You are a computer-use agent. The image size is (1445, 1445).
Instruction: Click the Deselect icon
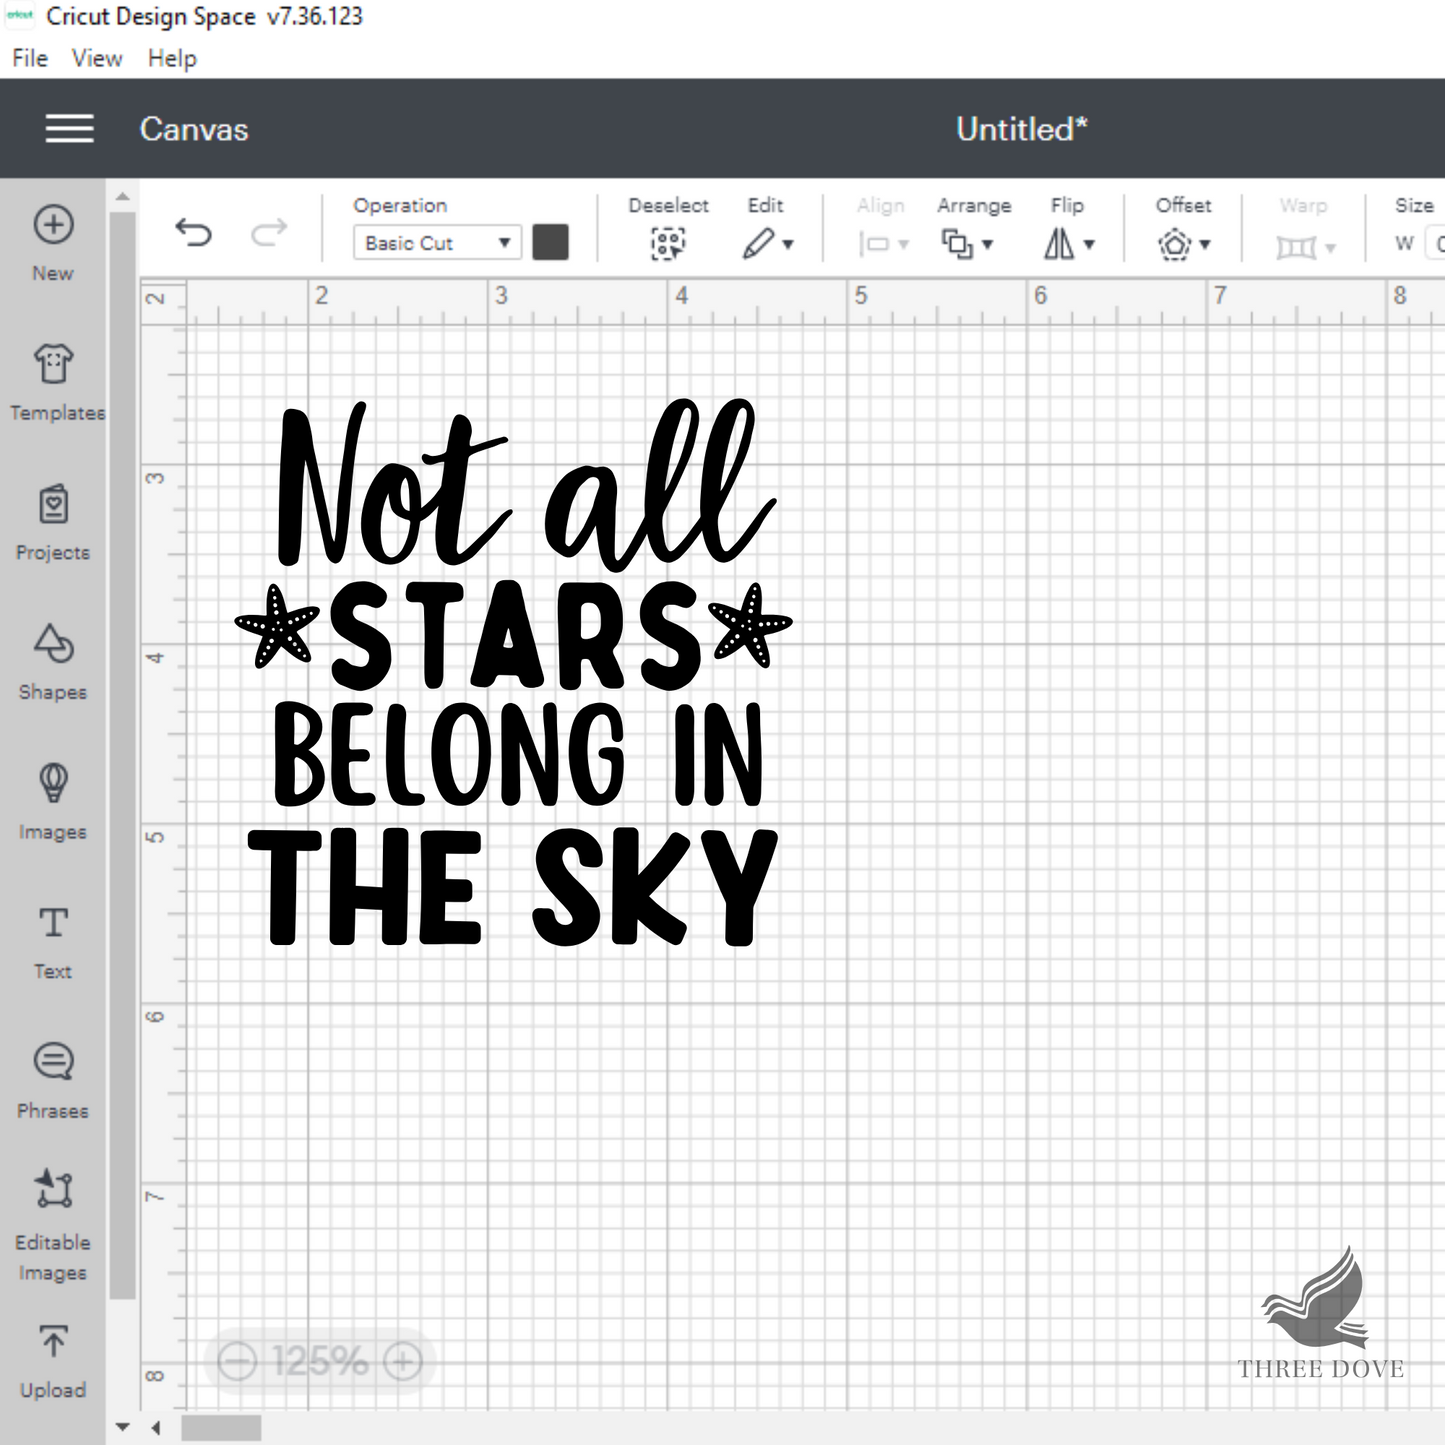pos(668,243)
